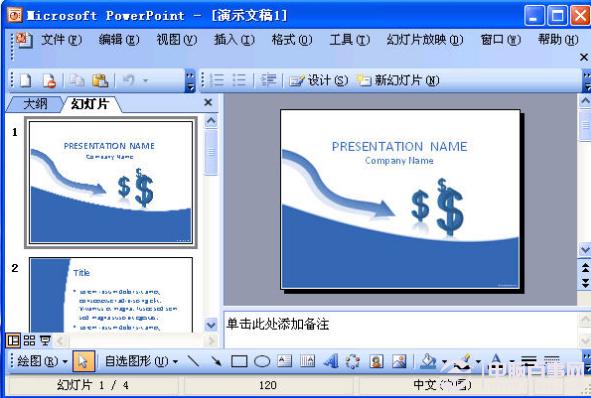The image size is (591, 398).
Task: Open the 工具(T) Tools menu
Action: 350,40
